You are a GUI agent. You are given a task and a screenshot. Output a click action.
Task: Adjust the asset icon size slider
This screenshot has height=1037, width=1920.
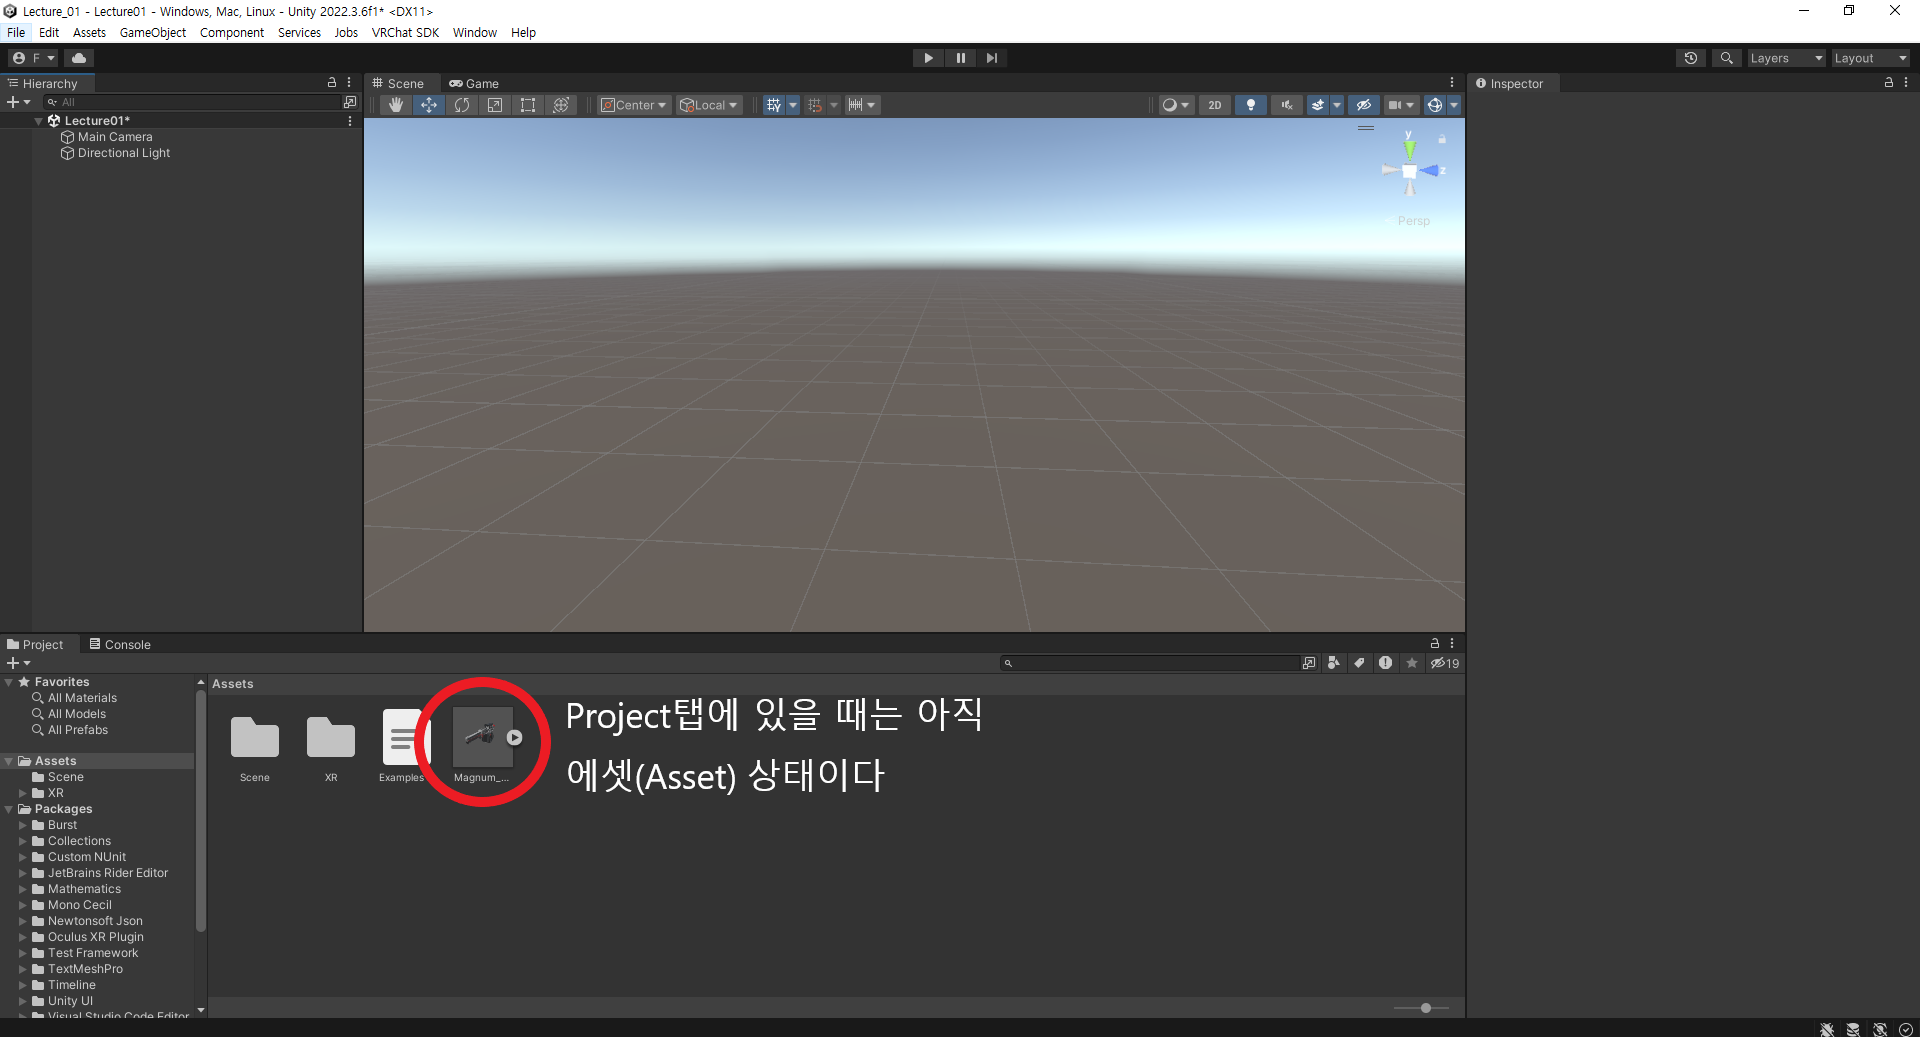click(1424, 1008)
